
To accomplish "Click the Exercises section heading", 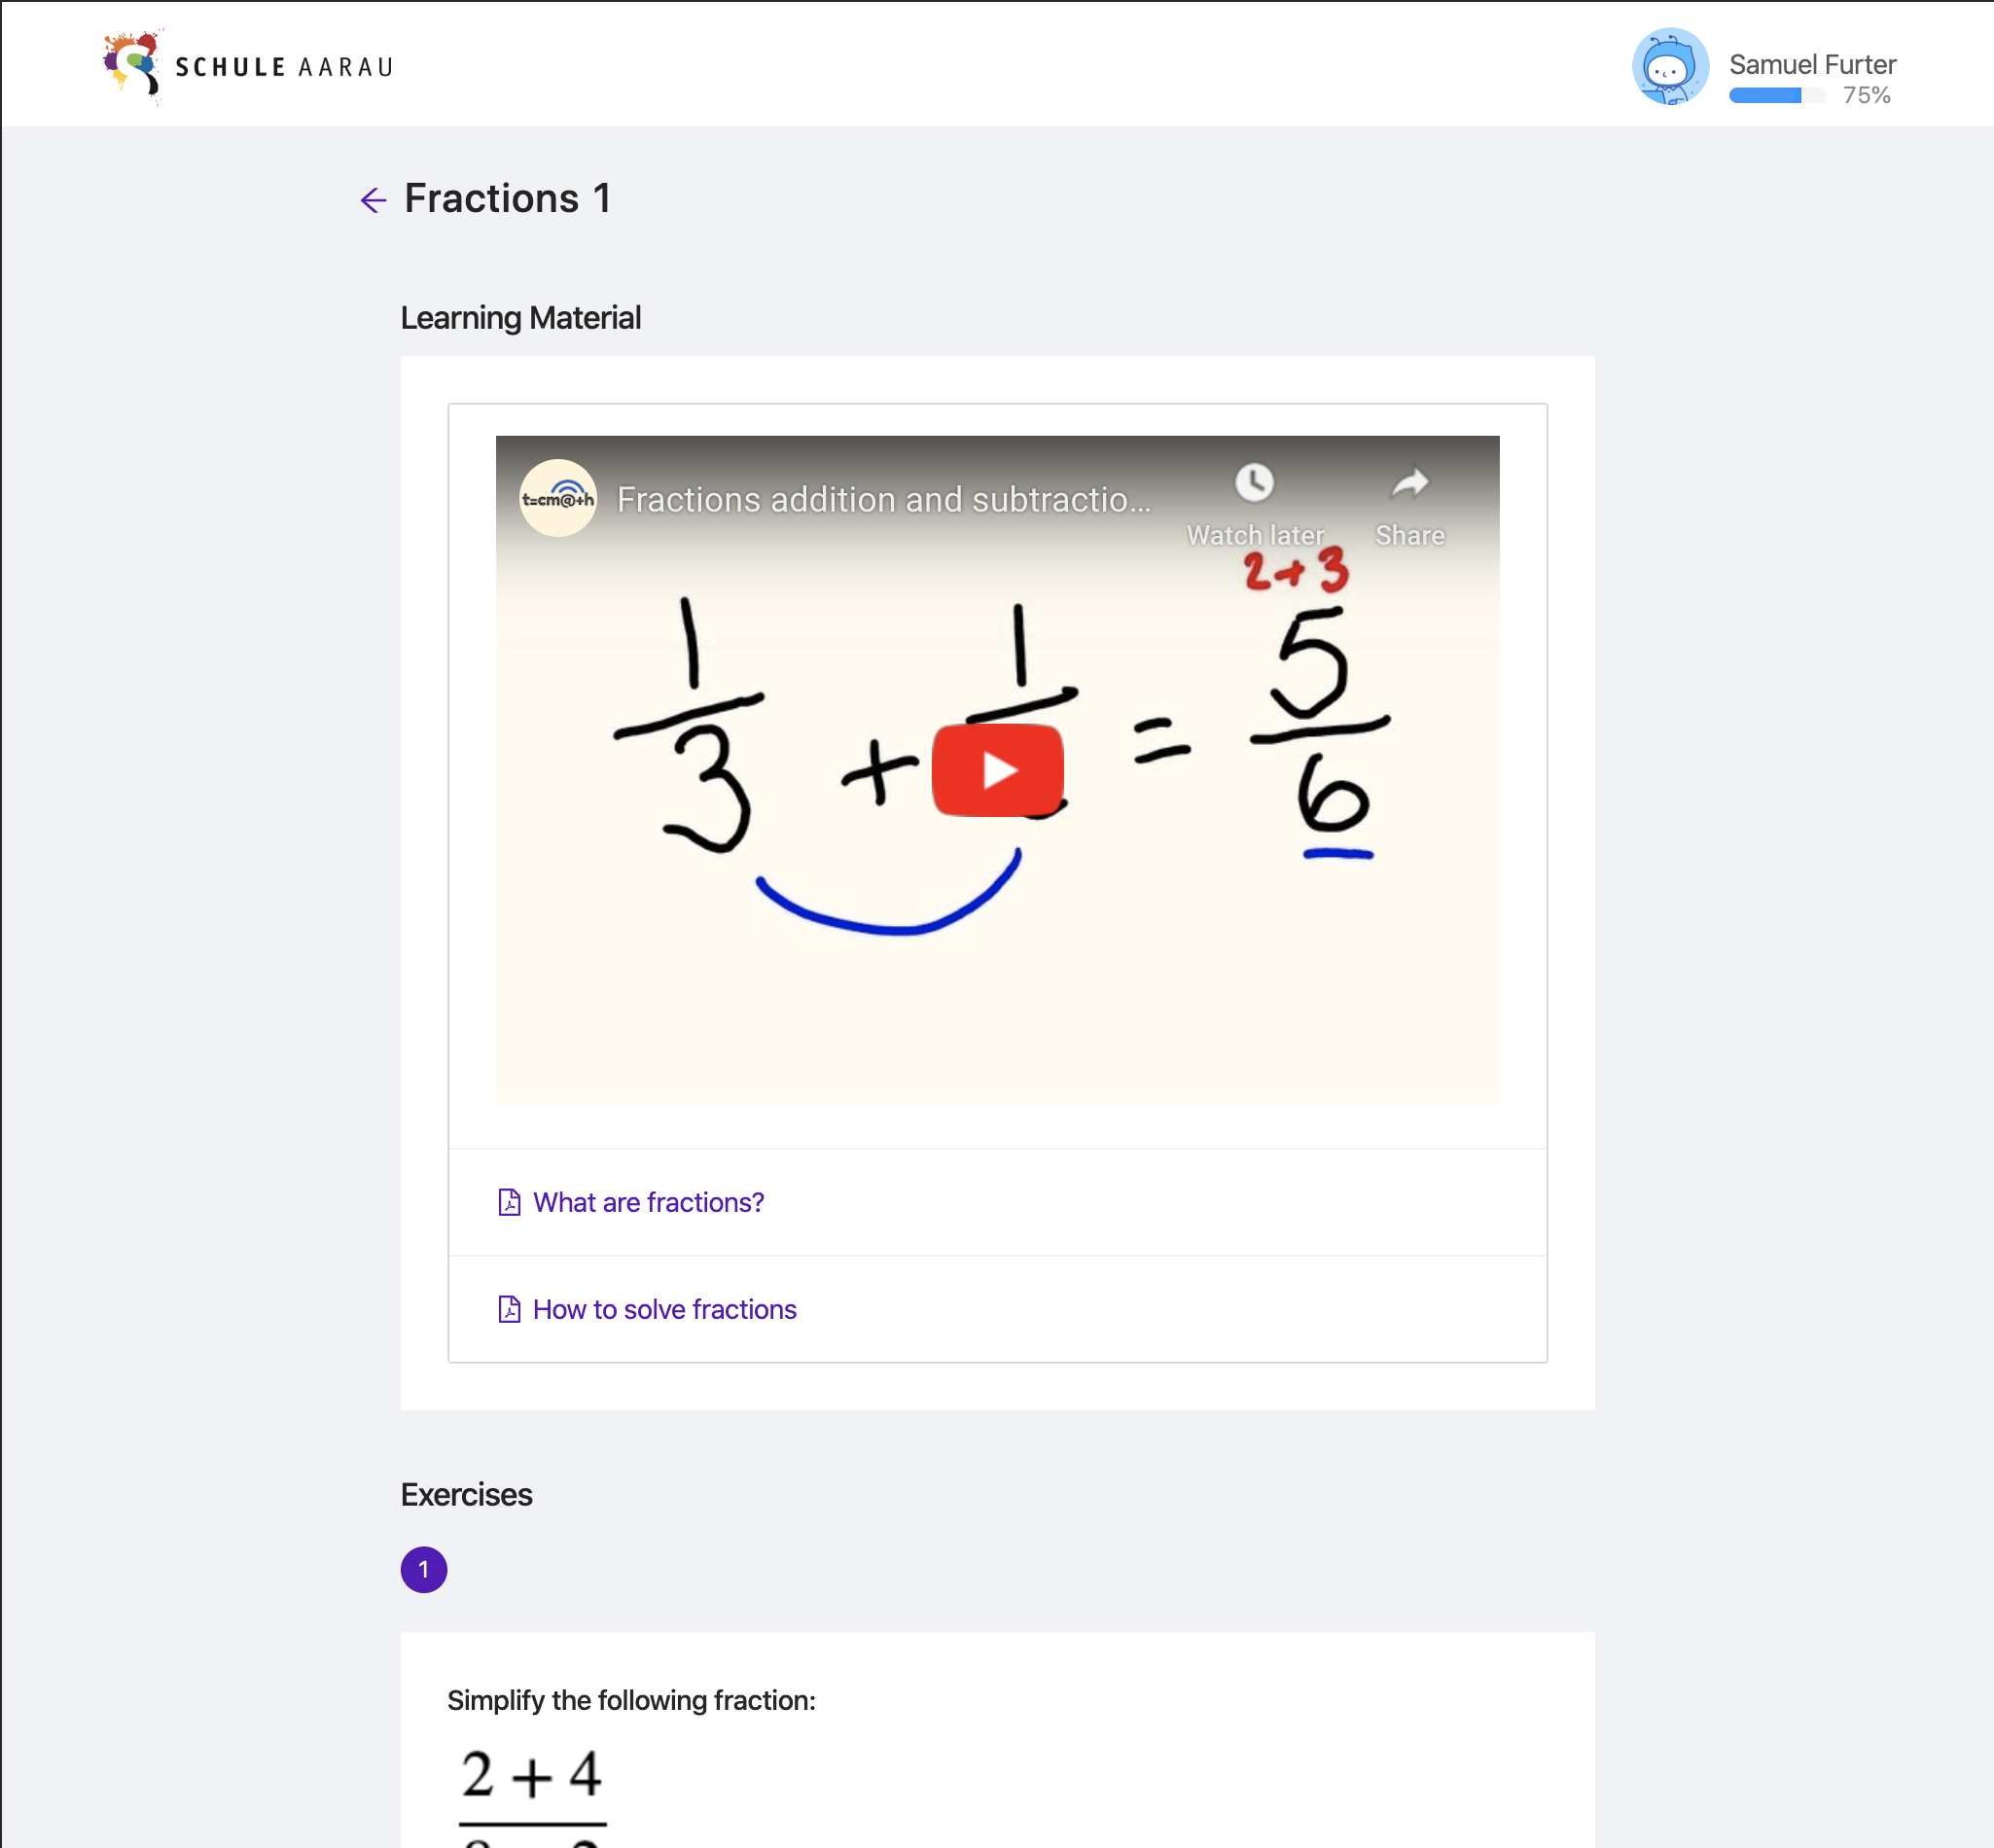I will (466, 1494).
